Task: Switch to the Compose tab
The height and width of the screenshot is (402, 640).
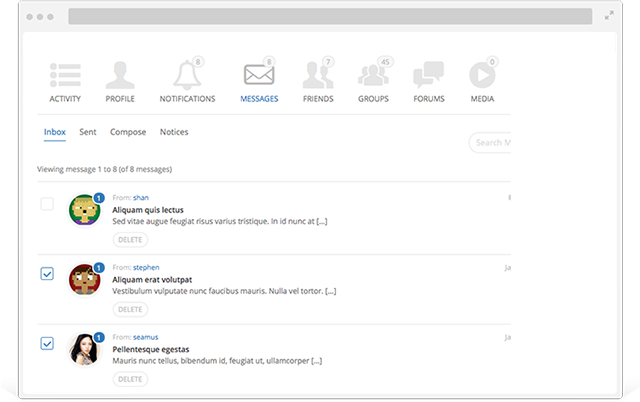Action: point(128,132)
